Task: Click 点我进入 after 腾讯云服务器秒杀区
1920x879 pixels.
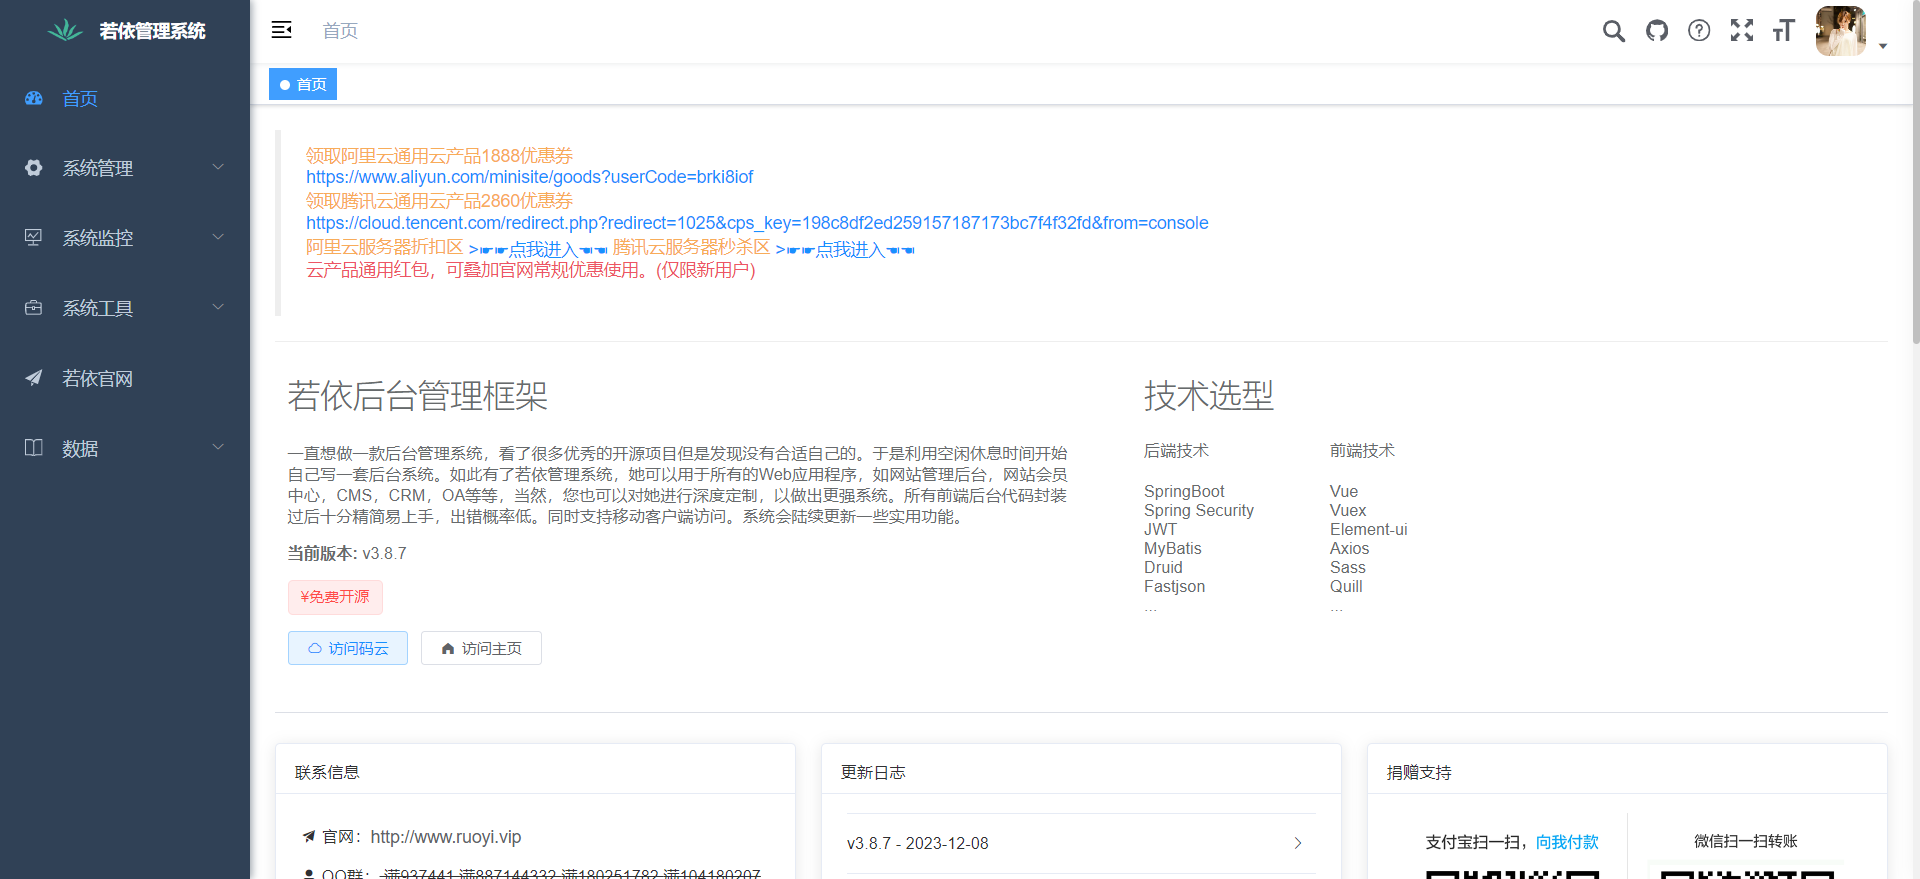Action: (845, 249)
